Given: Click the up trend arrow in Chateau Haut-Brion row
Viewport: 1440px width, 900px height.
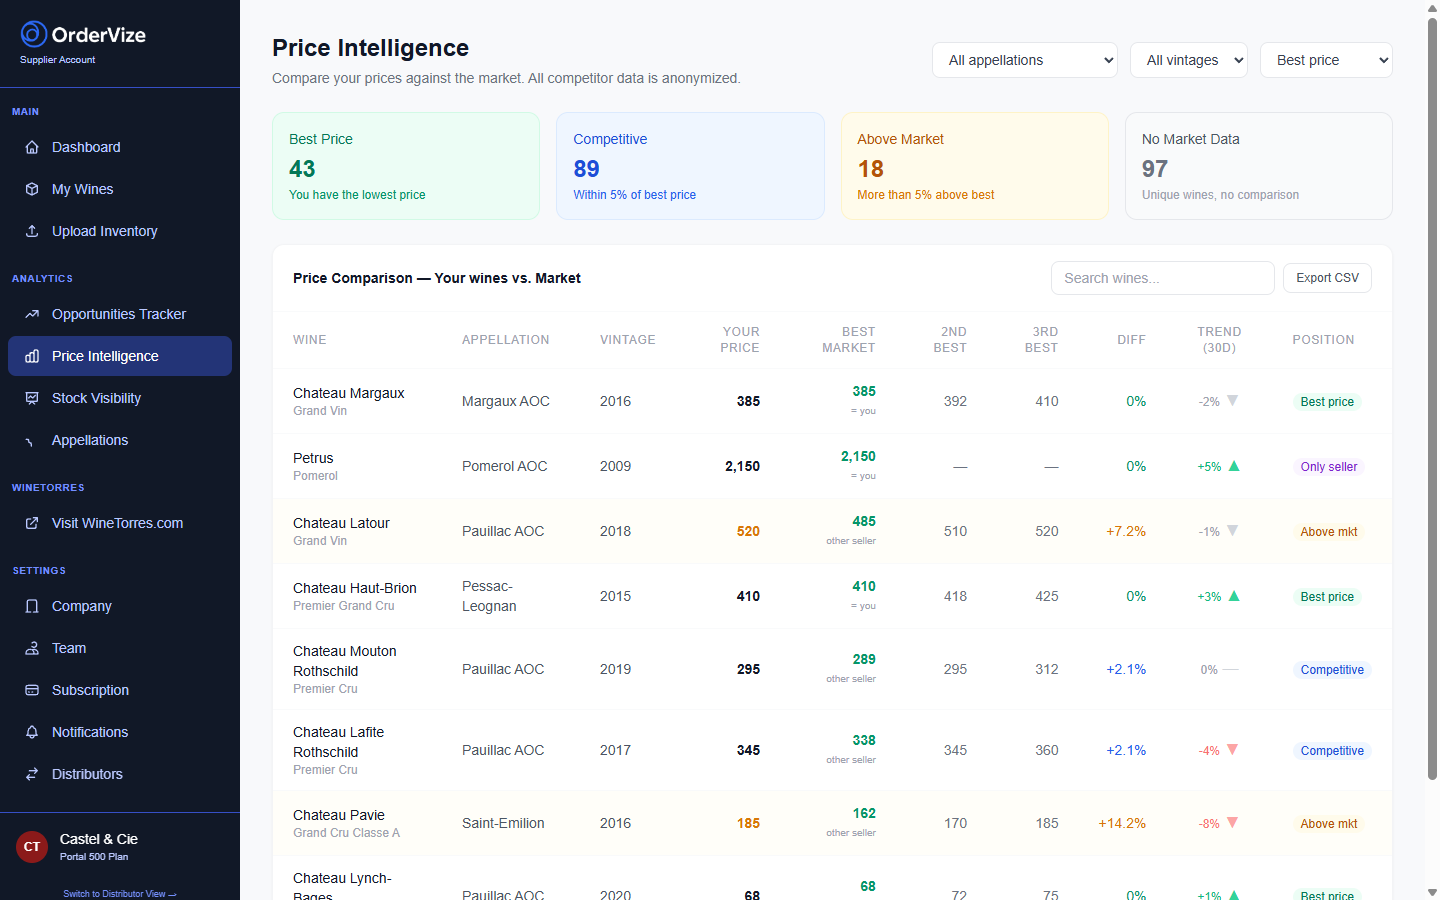Looking at the screenshot, I should (x=1234, y=596).
